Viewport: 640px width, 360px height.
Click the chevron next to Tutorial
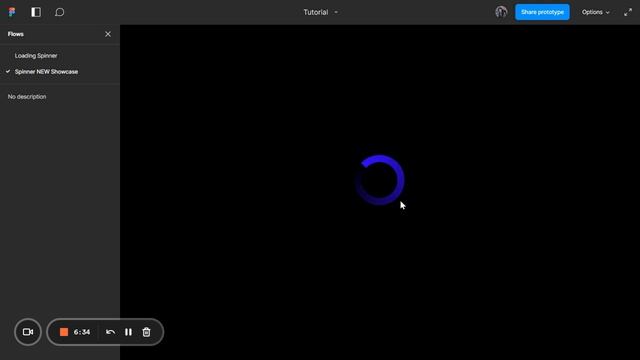(336, 12)
